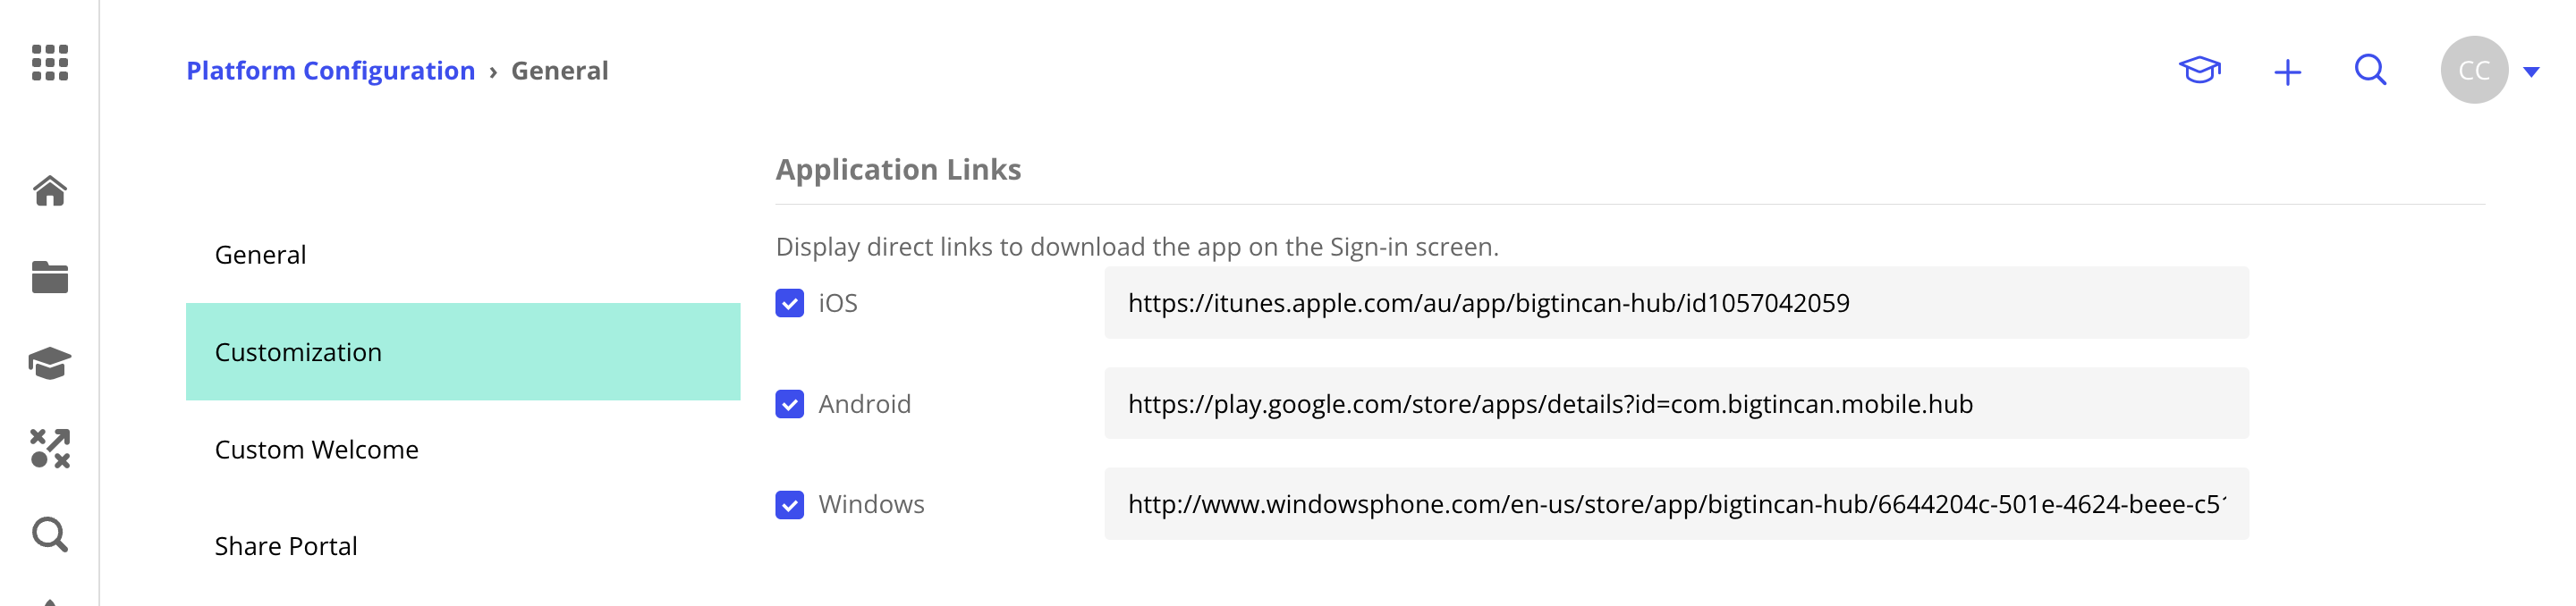
Task: Click the CC avatar circle
Action: tap(2473, 70)
